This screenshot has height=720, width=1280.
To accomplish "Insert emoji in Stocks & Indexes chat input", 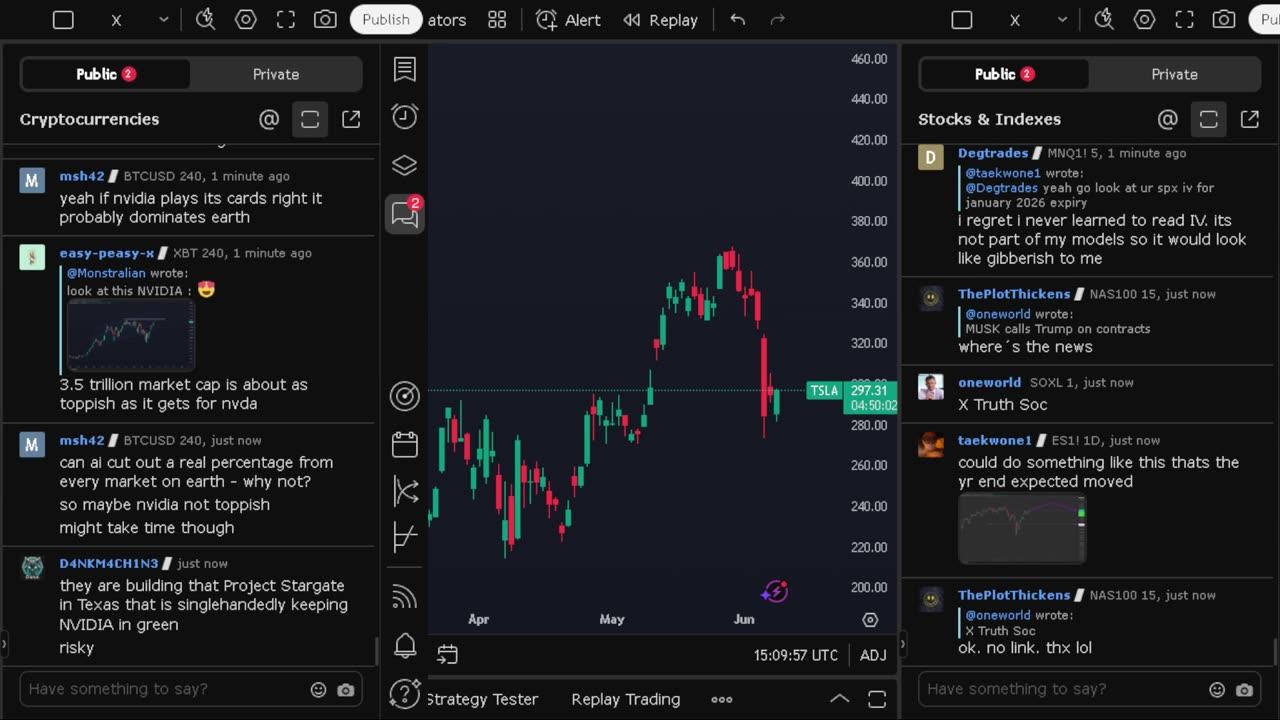I will click(x=1217, y=690).
